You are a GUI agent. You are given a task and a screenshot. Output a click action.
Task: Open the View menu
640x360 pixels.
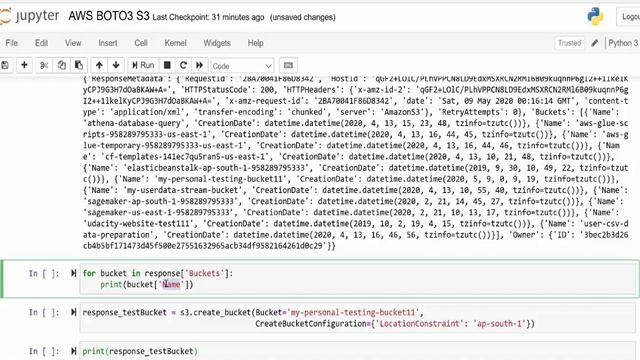click(73, 43)
